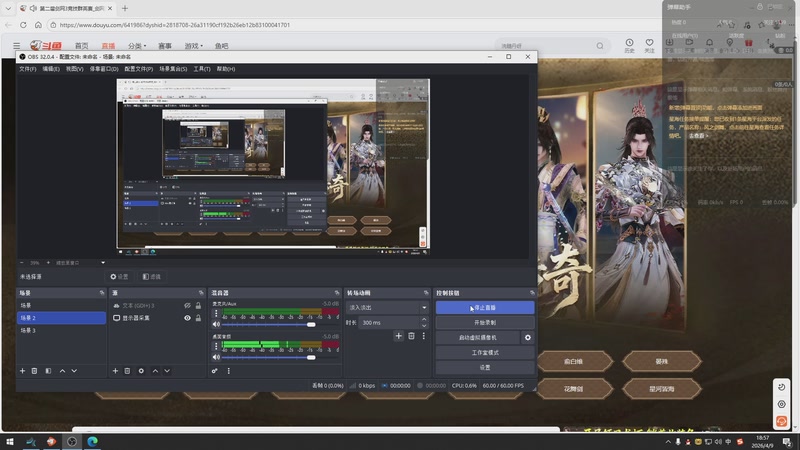Click 开始录制 start recording button
The width and height of the screenshot is (800, 450).
coord(485,322)
